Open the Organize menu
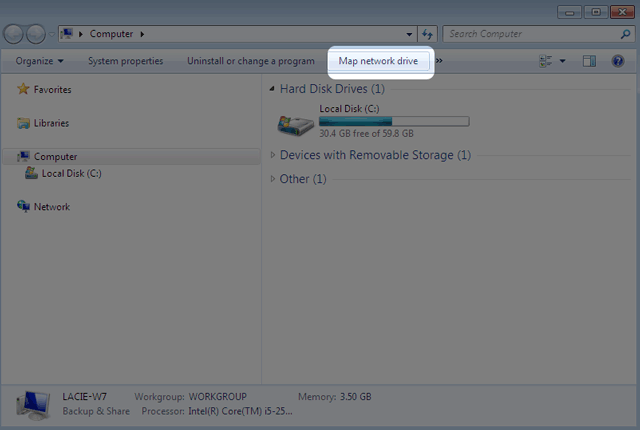 pos(40,61)
